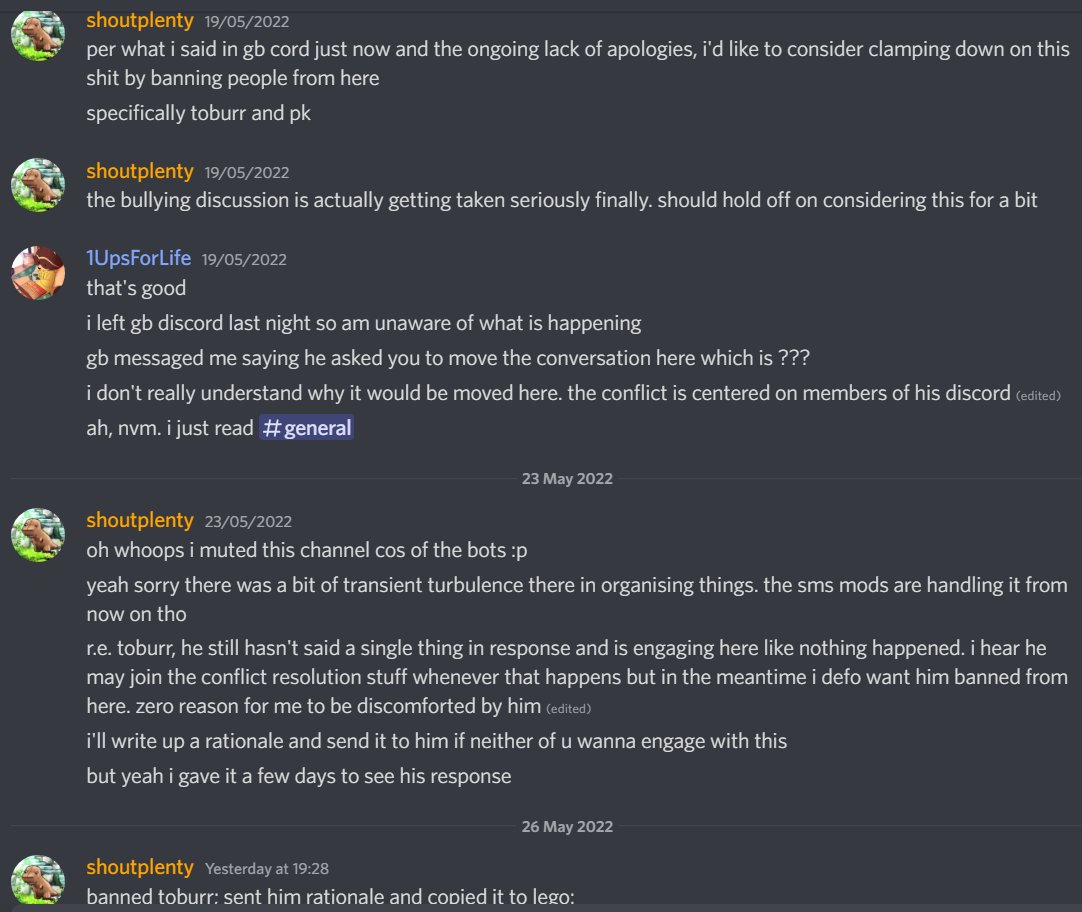
Task: Click the shoutplenty username posted Yesterday at 19:28
Action: (x=139, y=867)
